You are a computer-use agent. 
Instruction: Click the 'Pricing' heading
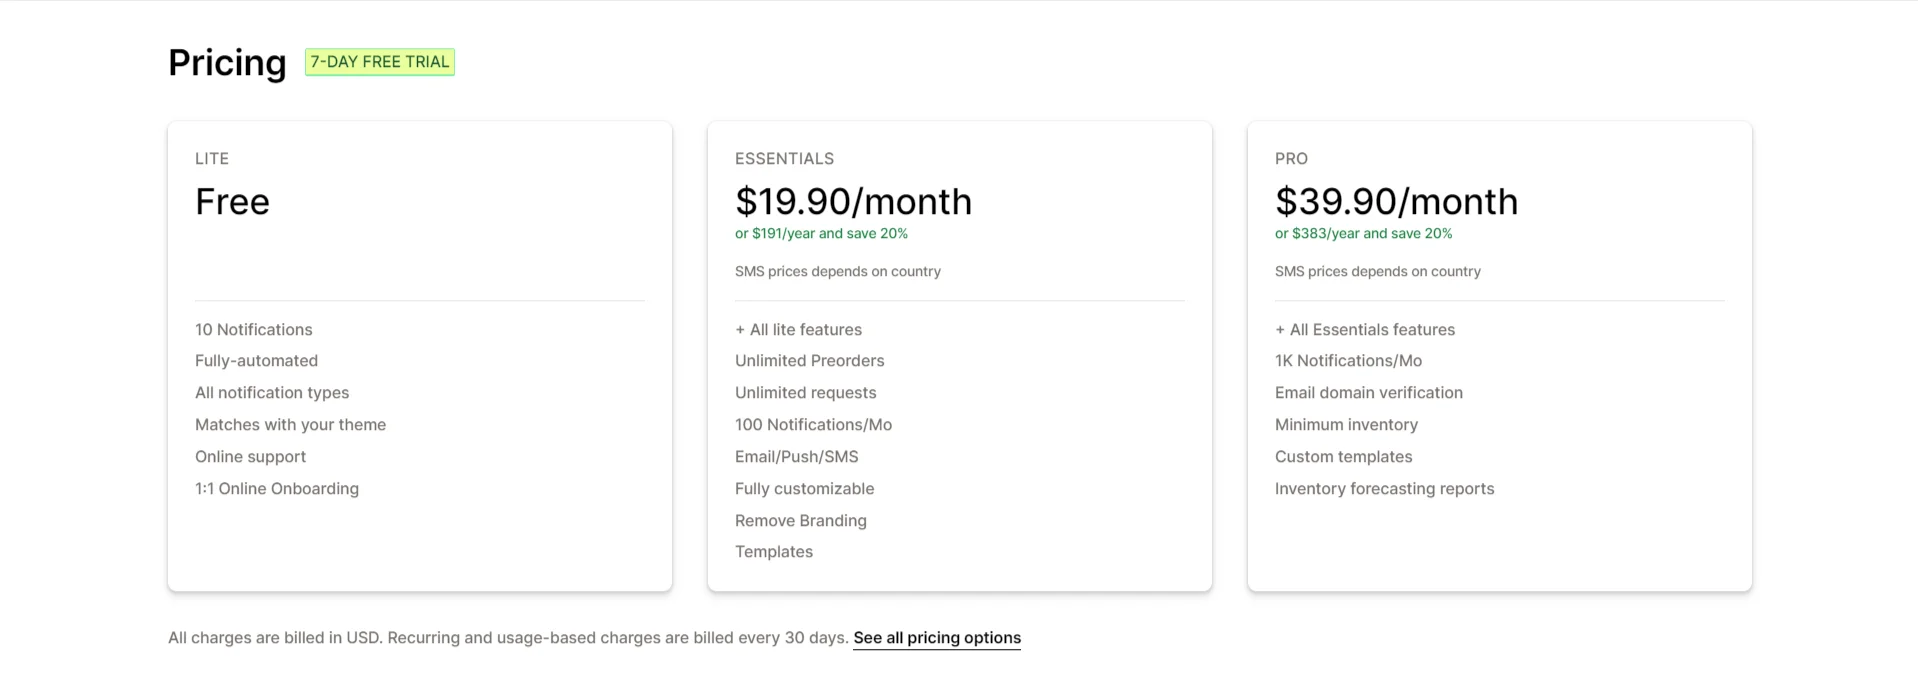[x=227, y=62]
